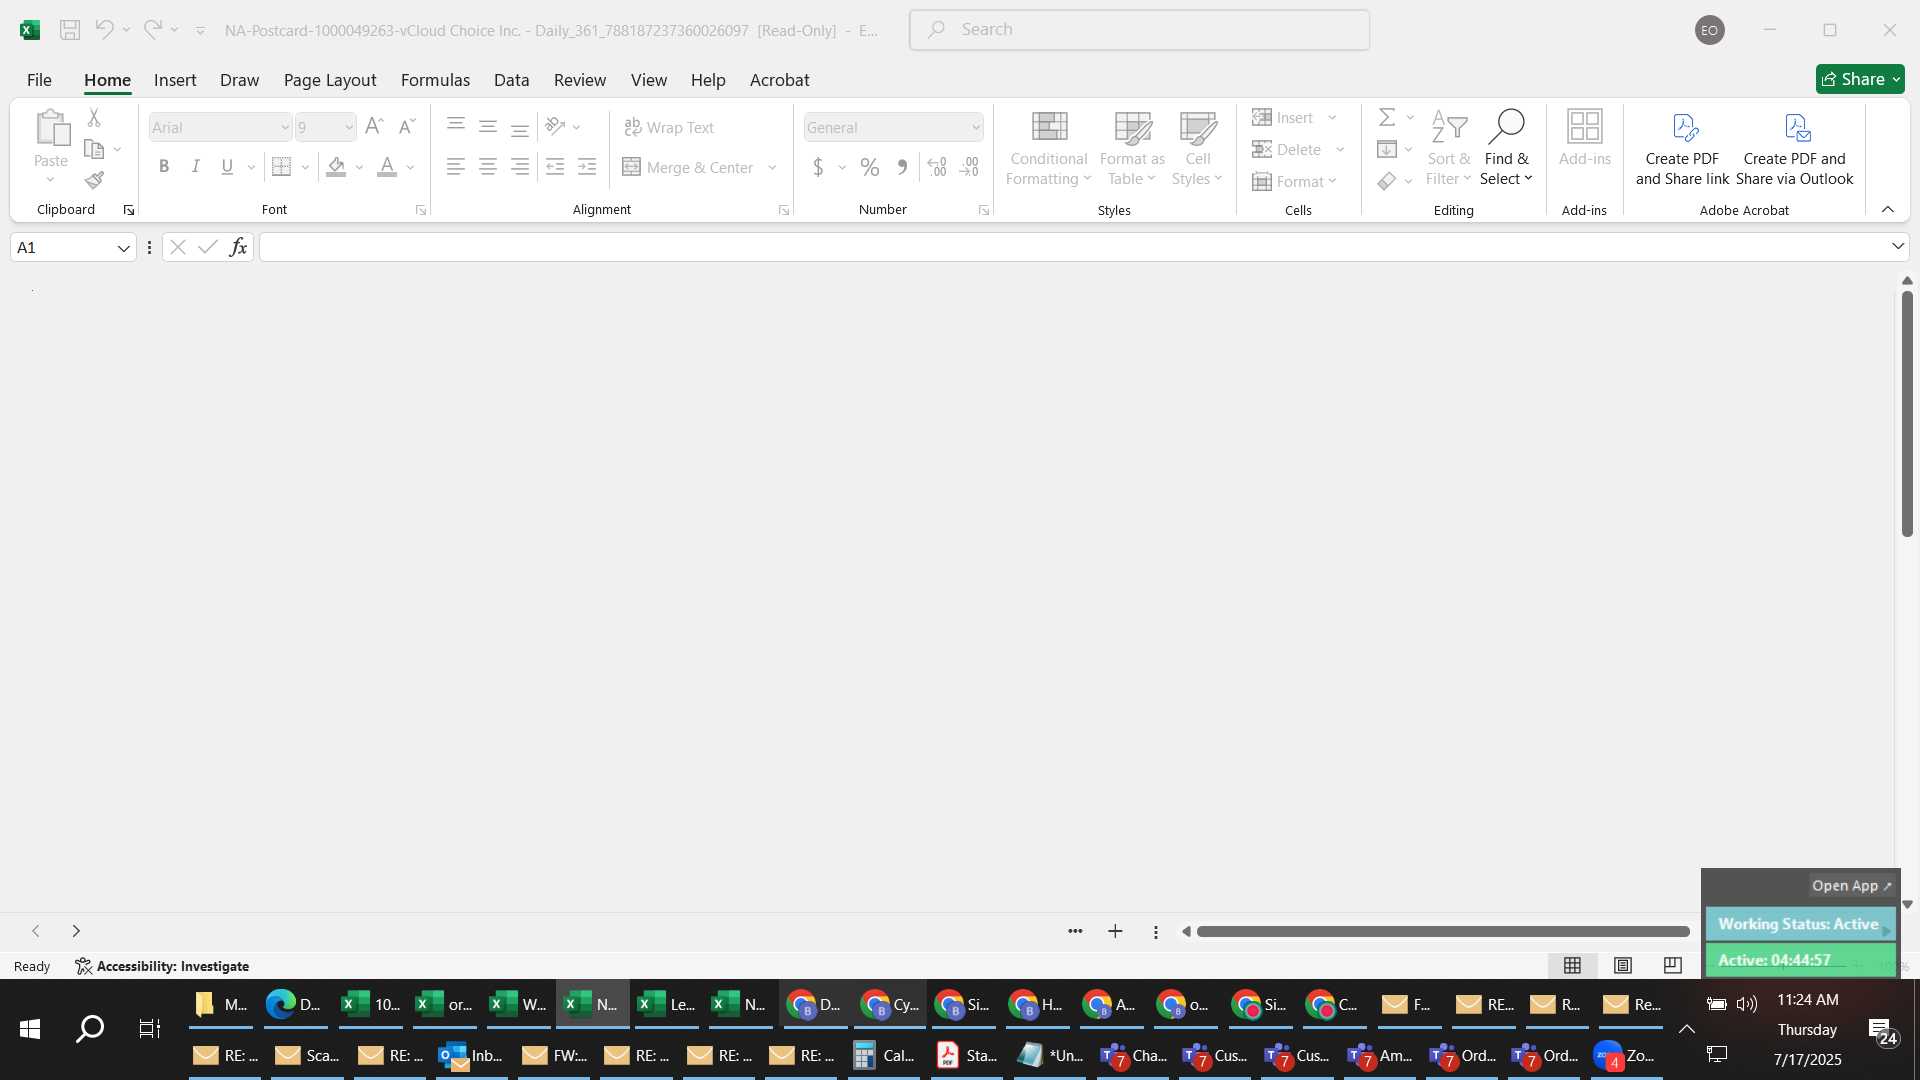1920x1080 pixels.
Task: Toggle Underline formatting
Action: coord(227,167)
